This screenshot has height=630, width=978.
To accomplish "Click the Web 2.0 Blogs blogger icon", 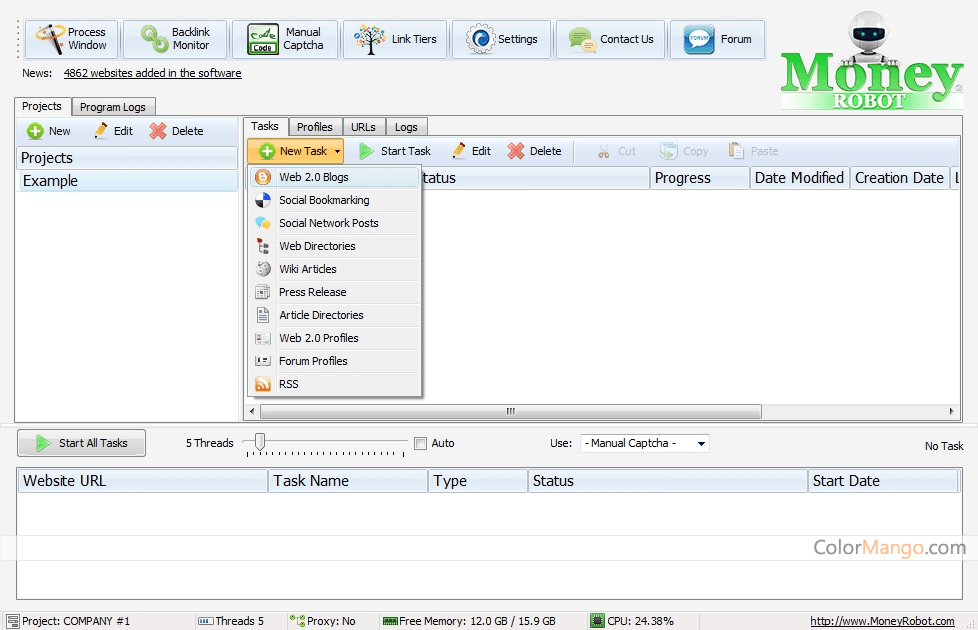I will (263, 177).
